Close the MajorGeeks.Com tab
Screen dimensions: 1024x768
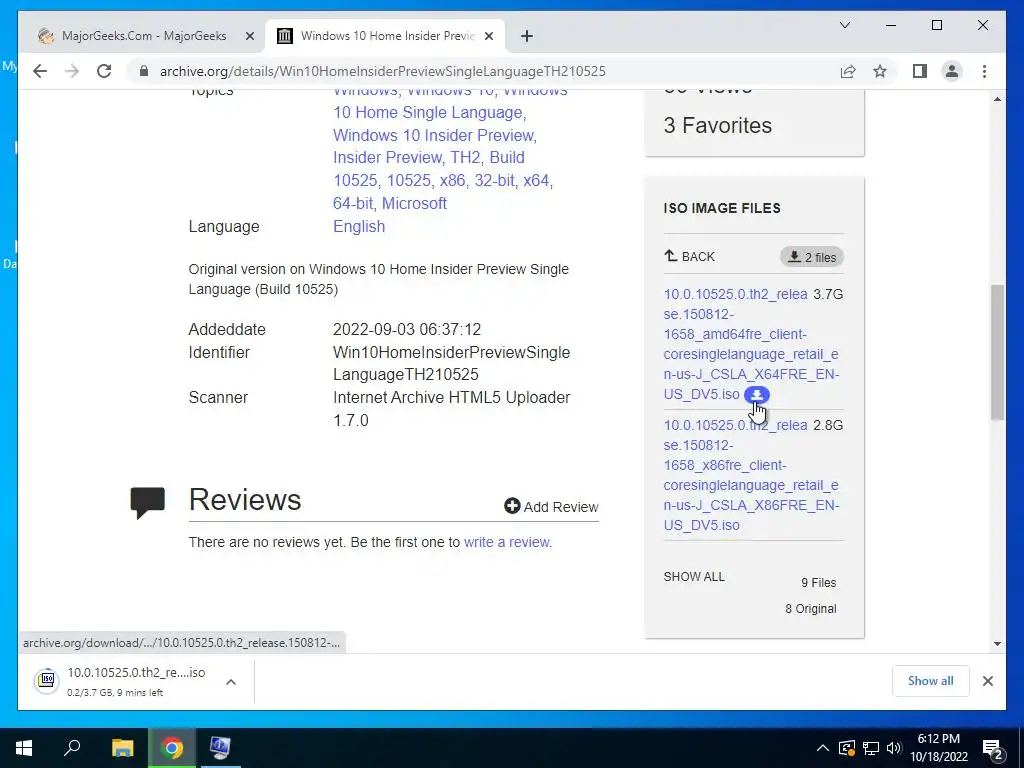[x=249, y=37]
